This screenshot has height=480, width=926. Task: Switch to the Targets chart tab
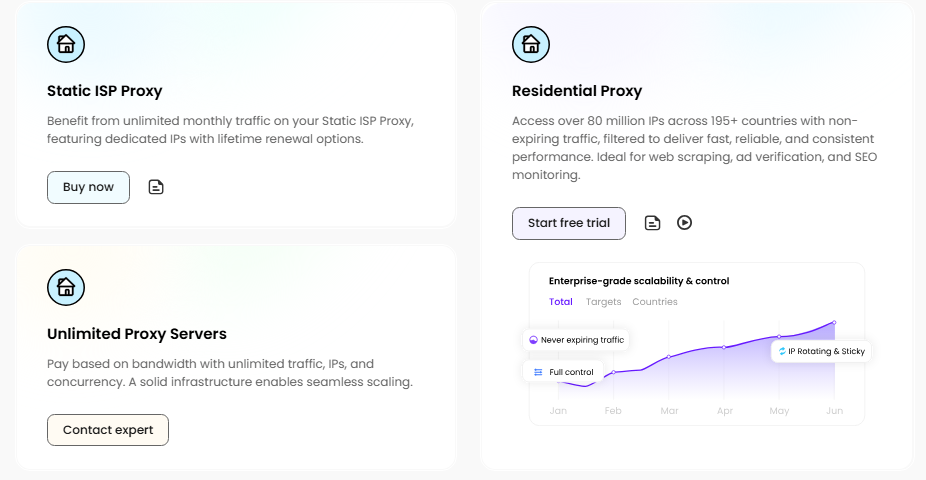click(603, 302)
